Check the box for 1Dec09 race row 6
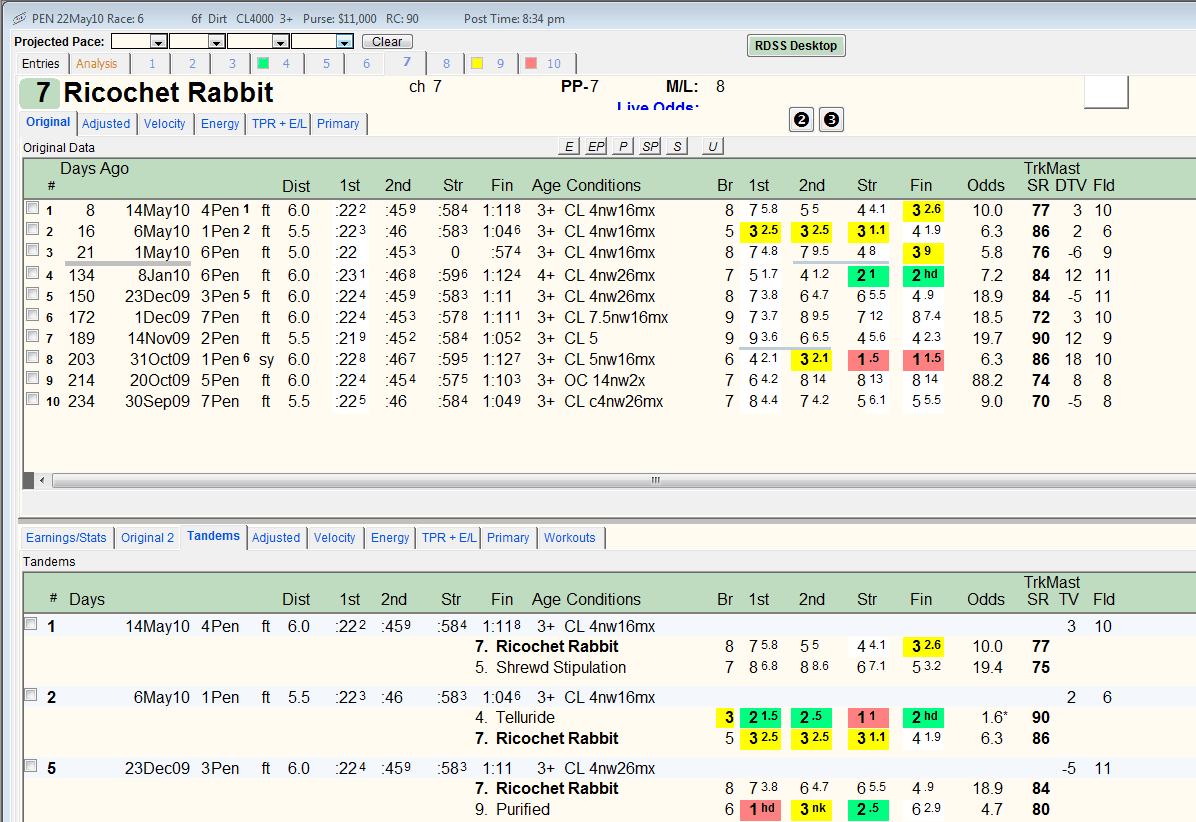Image resolution: width=1196 pixels, height=822 pixels. [x=33, y=315]
